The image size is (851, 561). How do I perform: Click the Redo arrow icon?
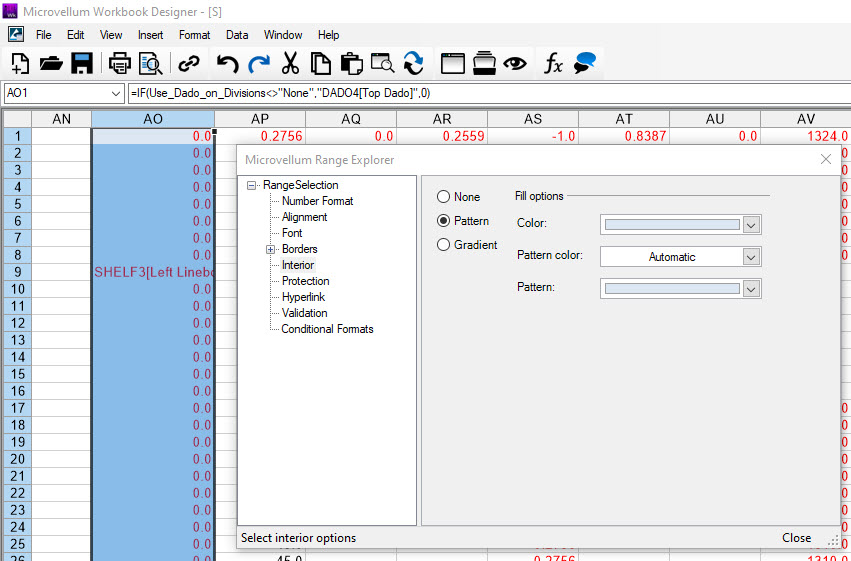(259, 63)
